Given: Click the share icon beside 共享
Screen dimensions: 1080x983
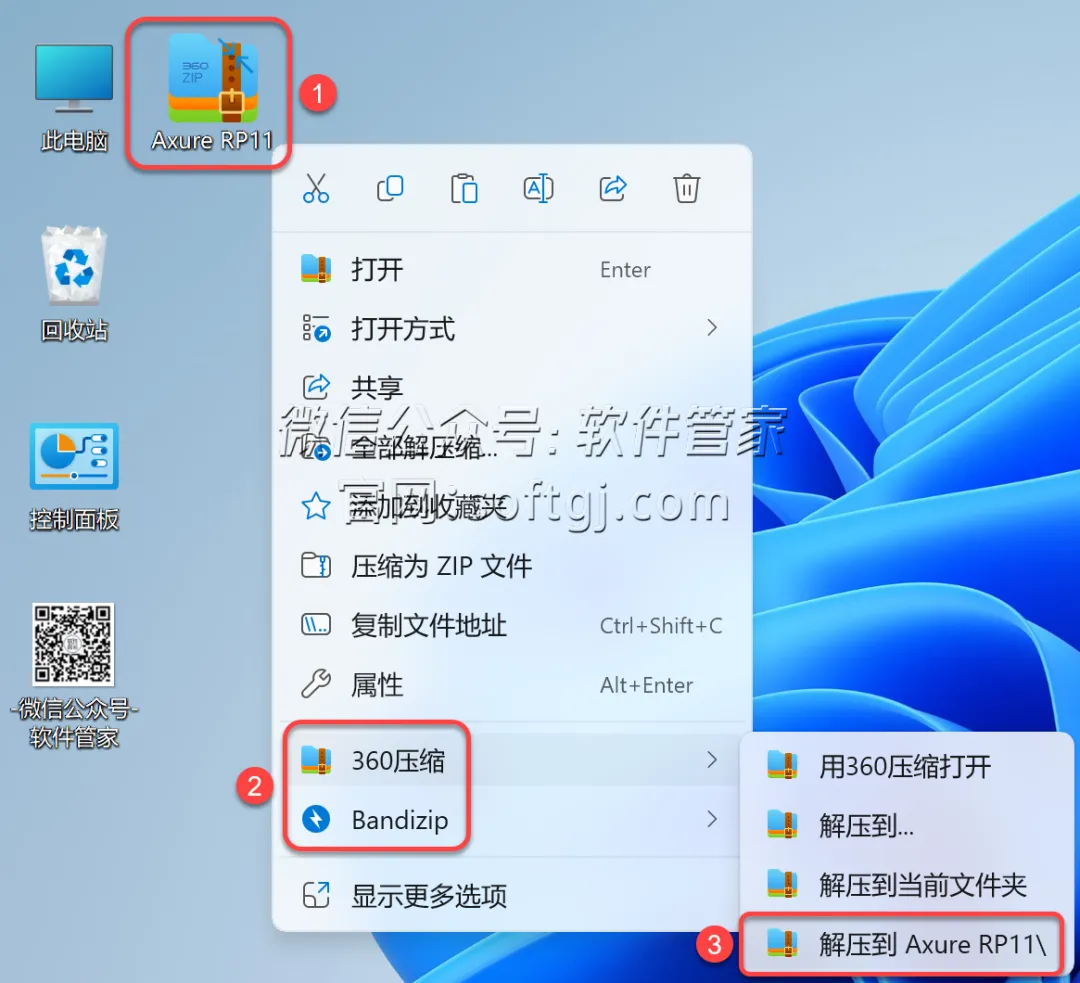Looking at the screenshot, I should point(316,387).
